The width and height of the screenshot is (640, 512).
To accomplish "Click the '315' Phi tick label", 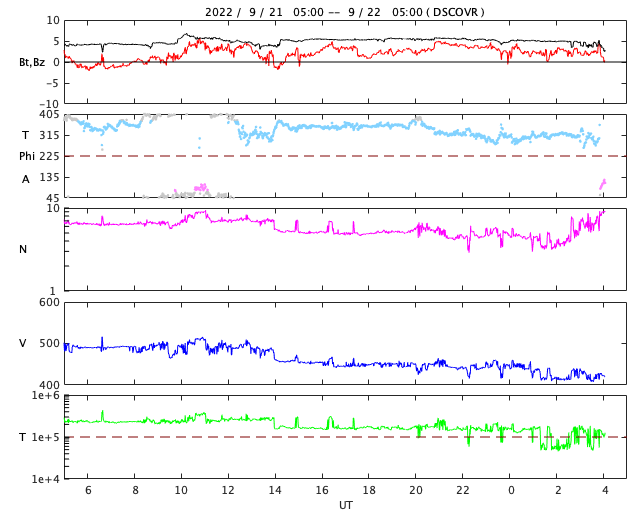I will (49, 136).
